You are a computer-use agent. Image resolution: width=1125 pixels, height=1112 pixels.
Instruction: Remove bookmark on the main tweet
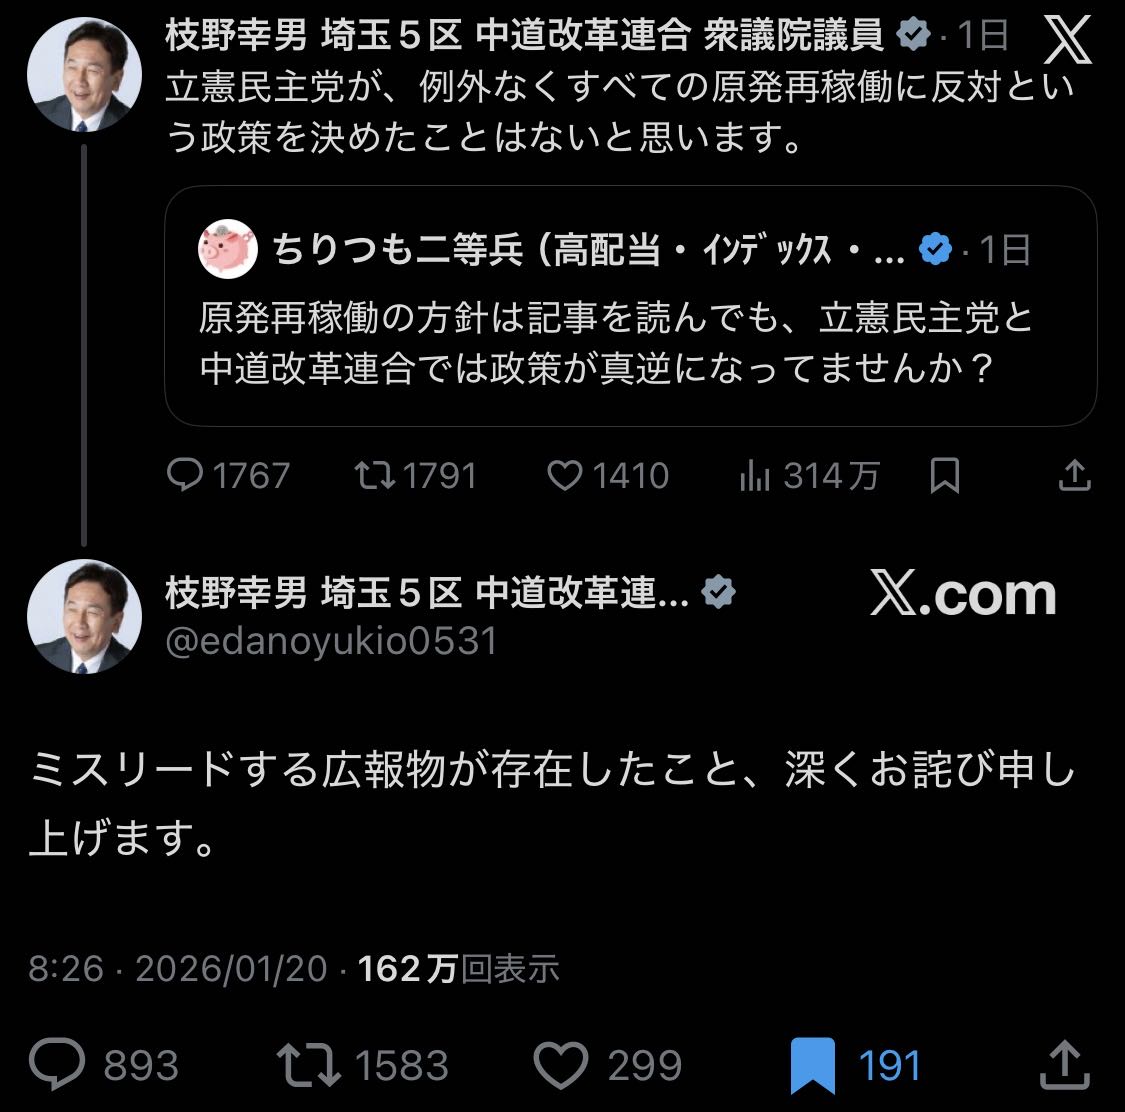click(811, 1064)
